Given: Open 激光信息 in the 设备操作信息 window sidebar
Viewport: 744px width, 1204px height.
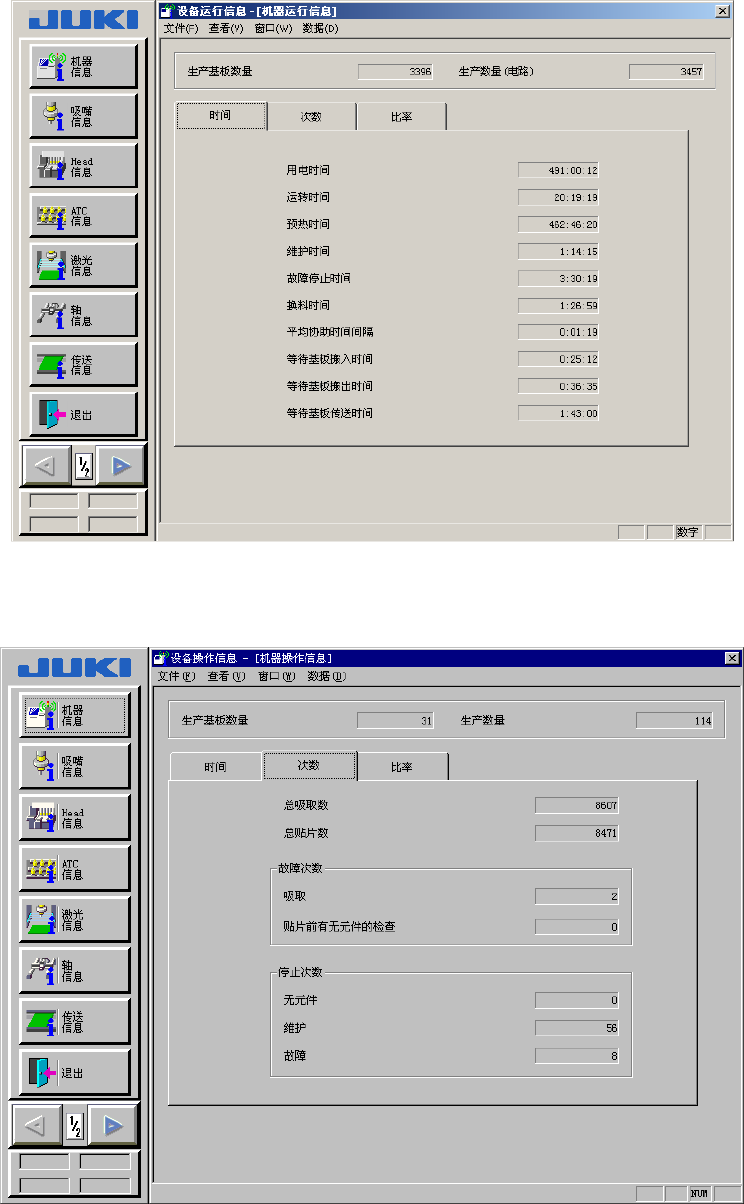Looking at the screenshot, I should (x=76, y=919).
